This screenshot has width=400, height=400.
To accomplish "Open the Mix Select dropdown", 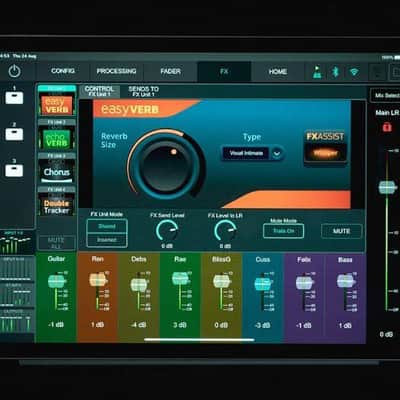I will click(x=385, y=96).
